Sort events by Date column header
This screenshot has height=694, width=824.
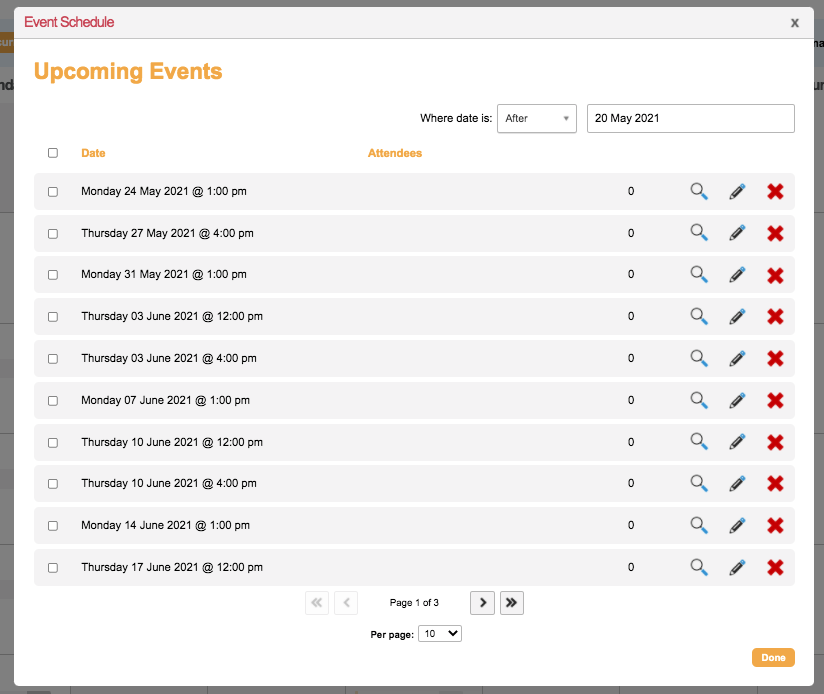click(93, 153)
